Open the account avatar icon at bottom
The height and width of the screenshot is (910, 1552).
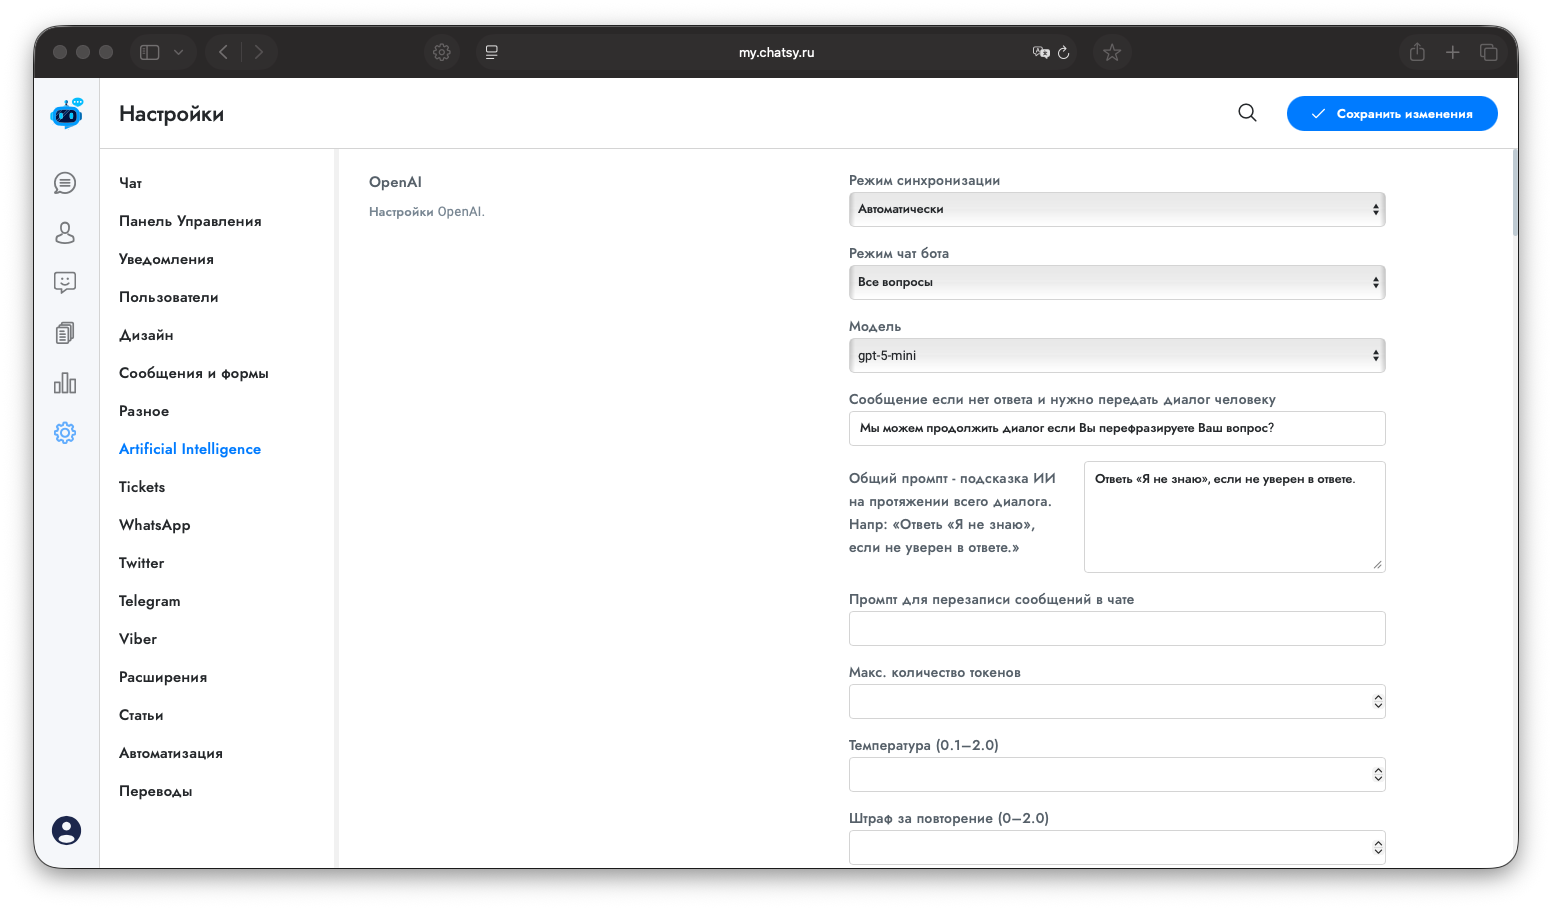point(66,830)
